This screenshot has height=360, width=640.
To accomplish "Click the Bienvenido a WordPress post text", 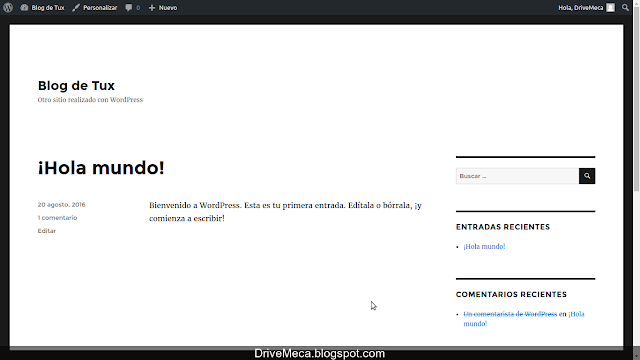I will click(285, 212).
